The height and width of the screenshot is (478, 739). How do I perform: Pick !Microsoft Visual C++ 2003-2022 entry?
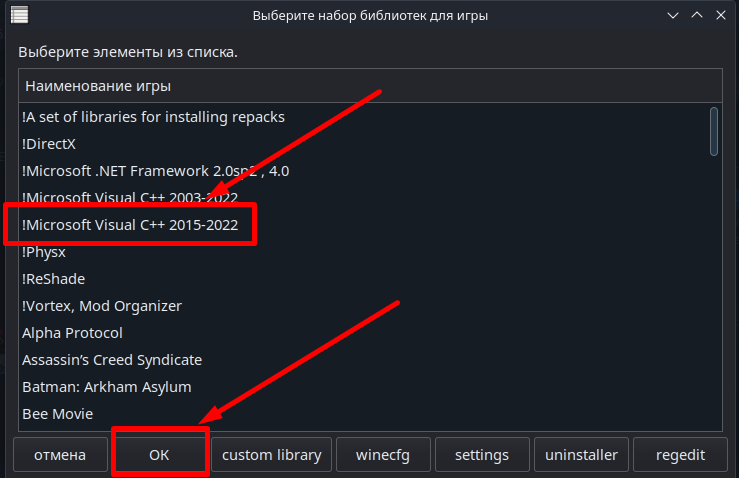[129, 198]
